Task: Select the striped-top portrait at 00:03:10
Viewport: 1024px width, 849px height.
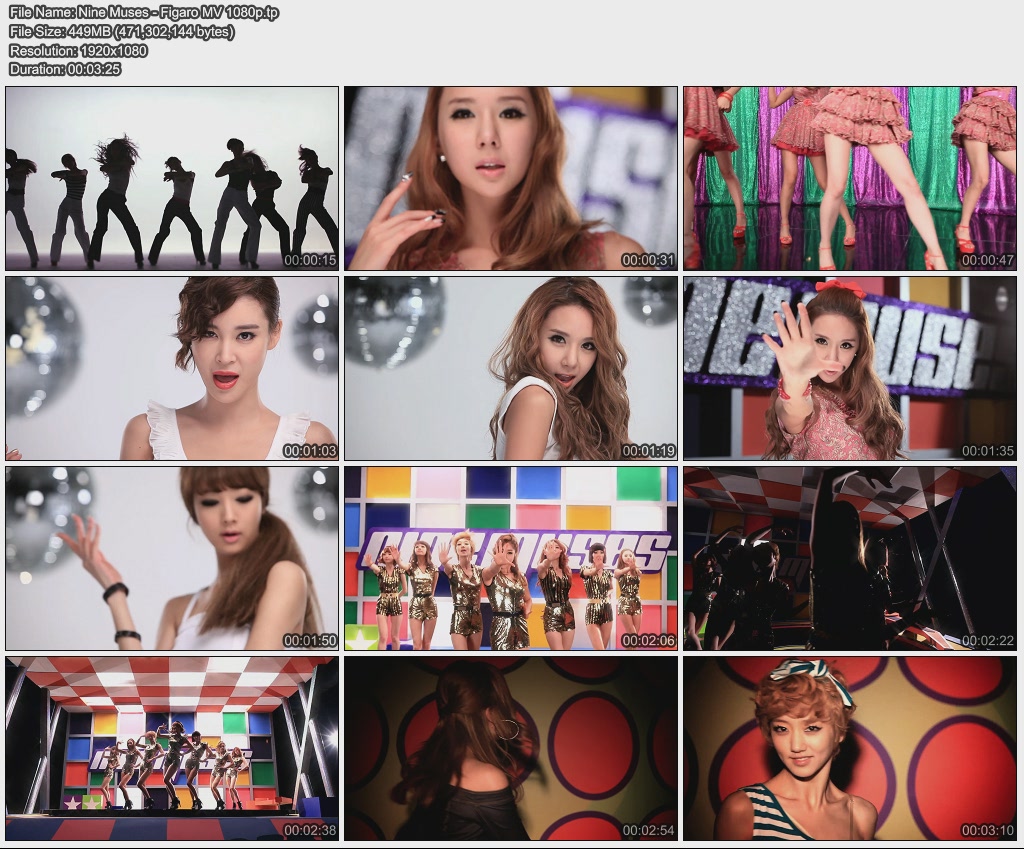Action: click(851, 748)
